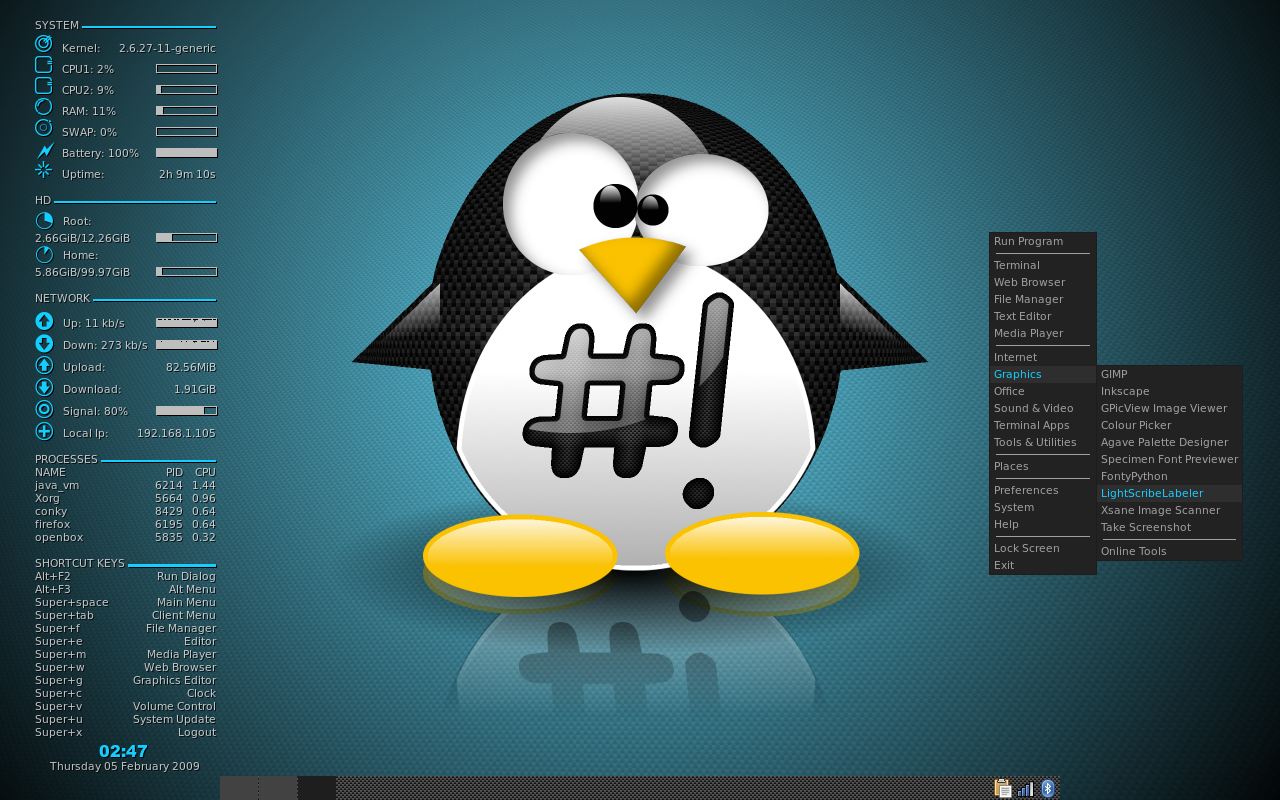
Task: Select the highlighted LightScribeLabeler entry
Action: click(1170, 493)
